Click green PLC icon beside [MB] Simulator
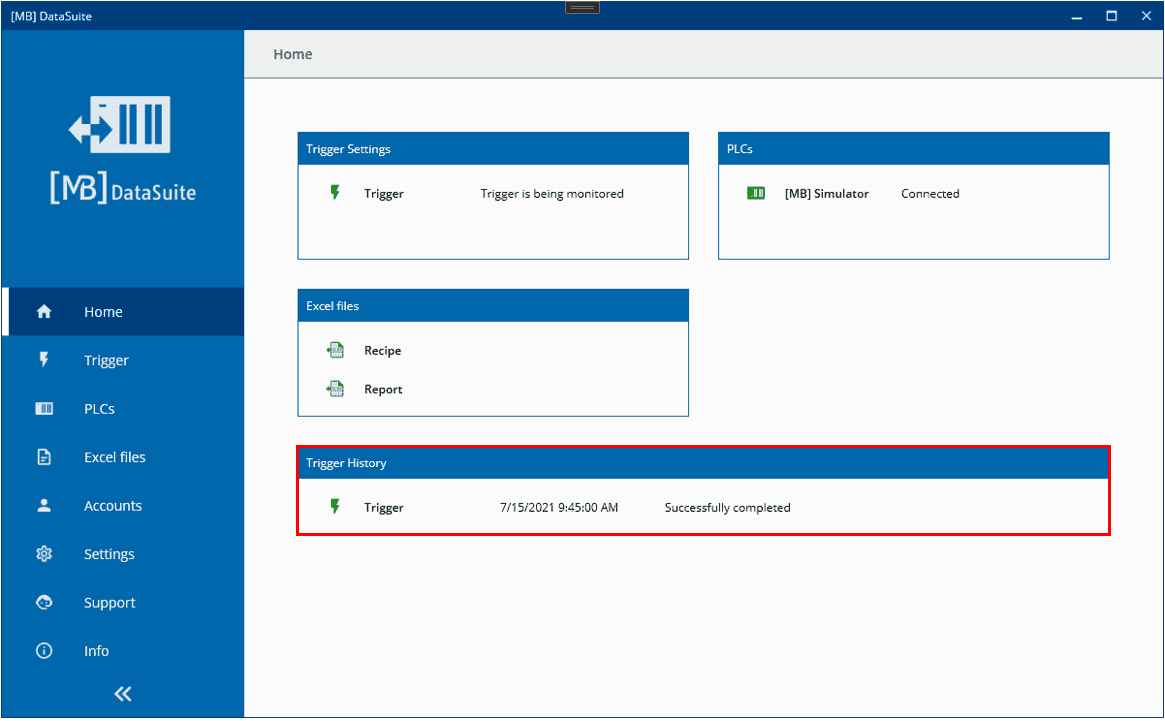This screenshot has width=1165, height=721. [756, 193]
